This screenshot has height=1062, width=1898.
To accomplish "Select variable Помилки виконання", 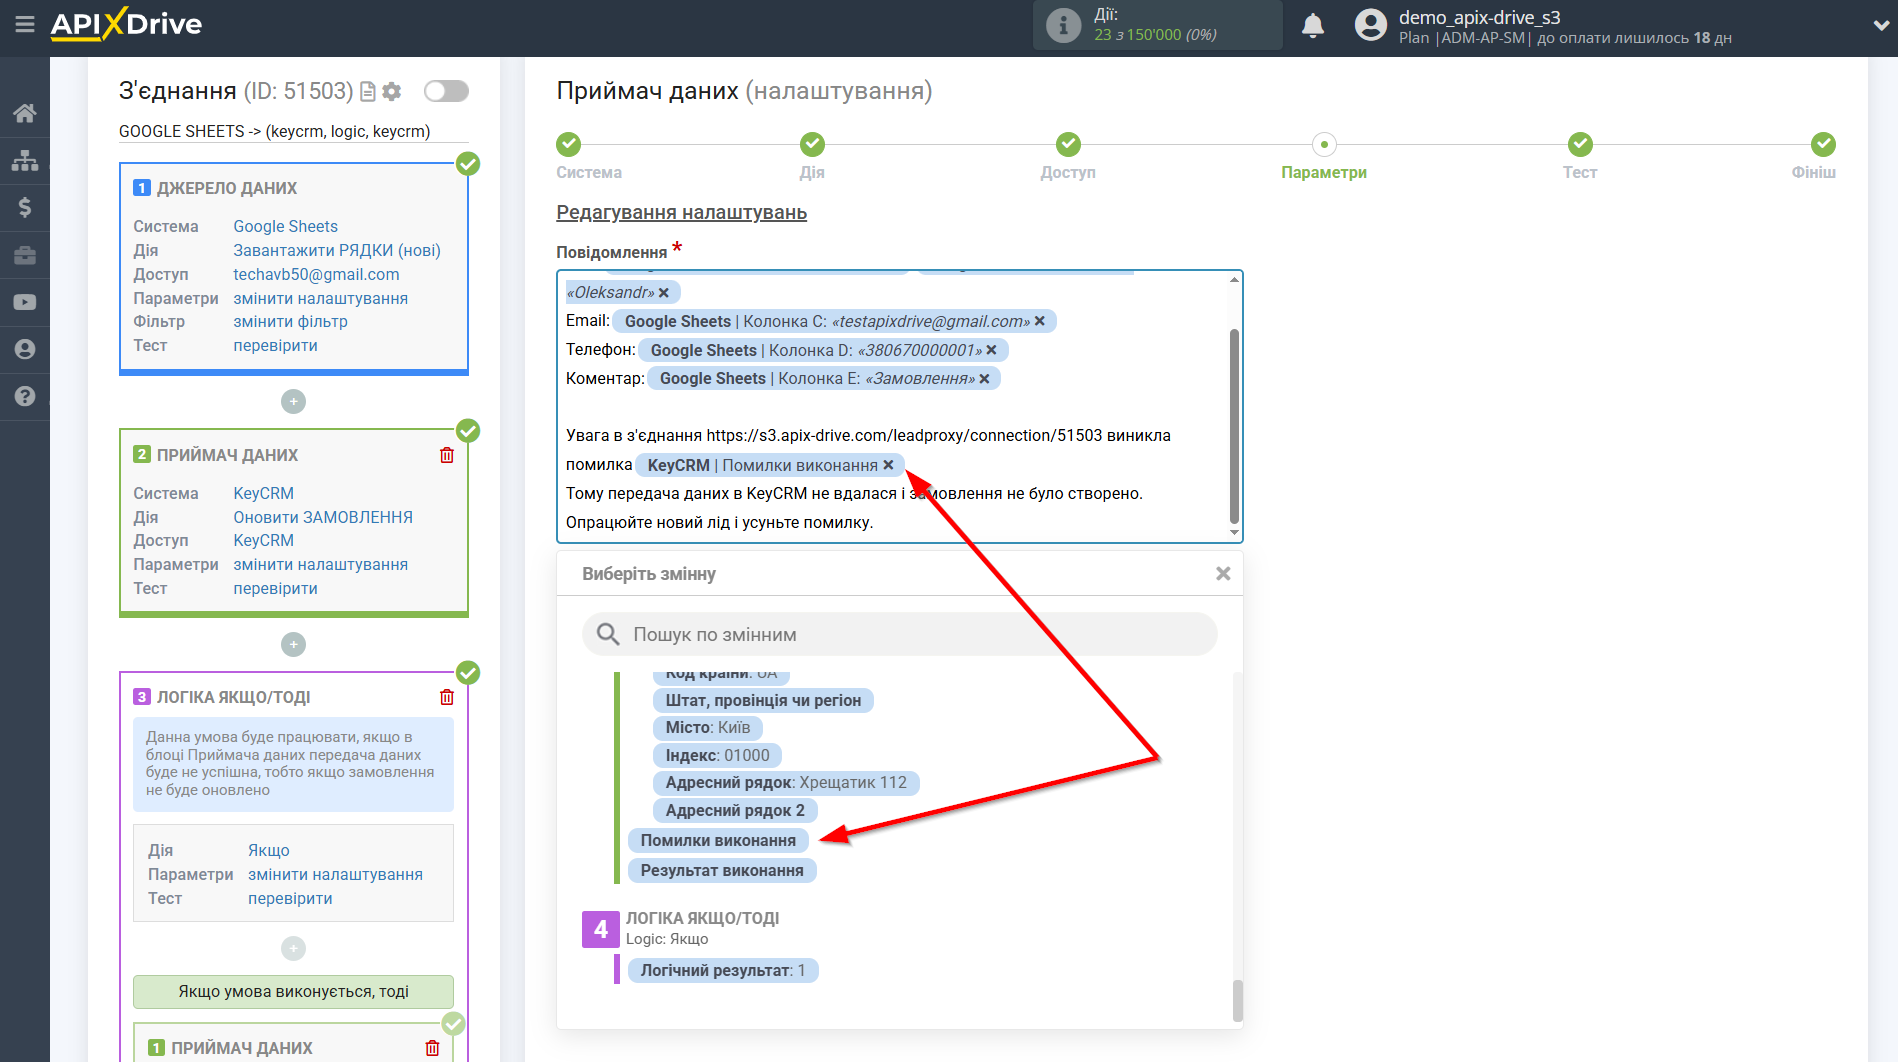I will point(718,841).
